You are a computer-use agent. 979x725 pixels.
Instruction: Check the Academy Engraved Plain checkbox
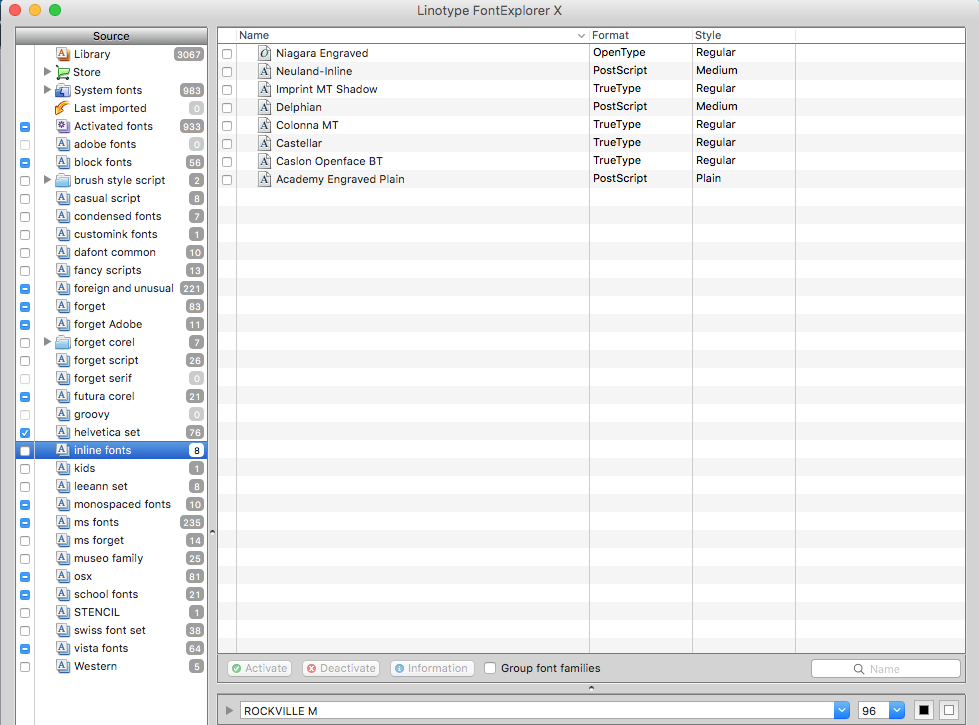click(227, 180)
